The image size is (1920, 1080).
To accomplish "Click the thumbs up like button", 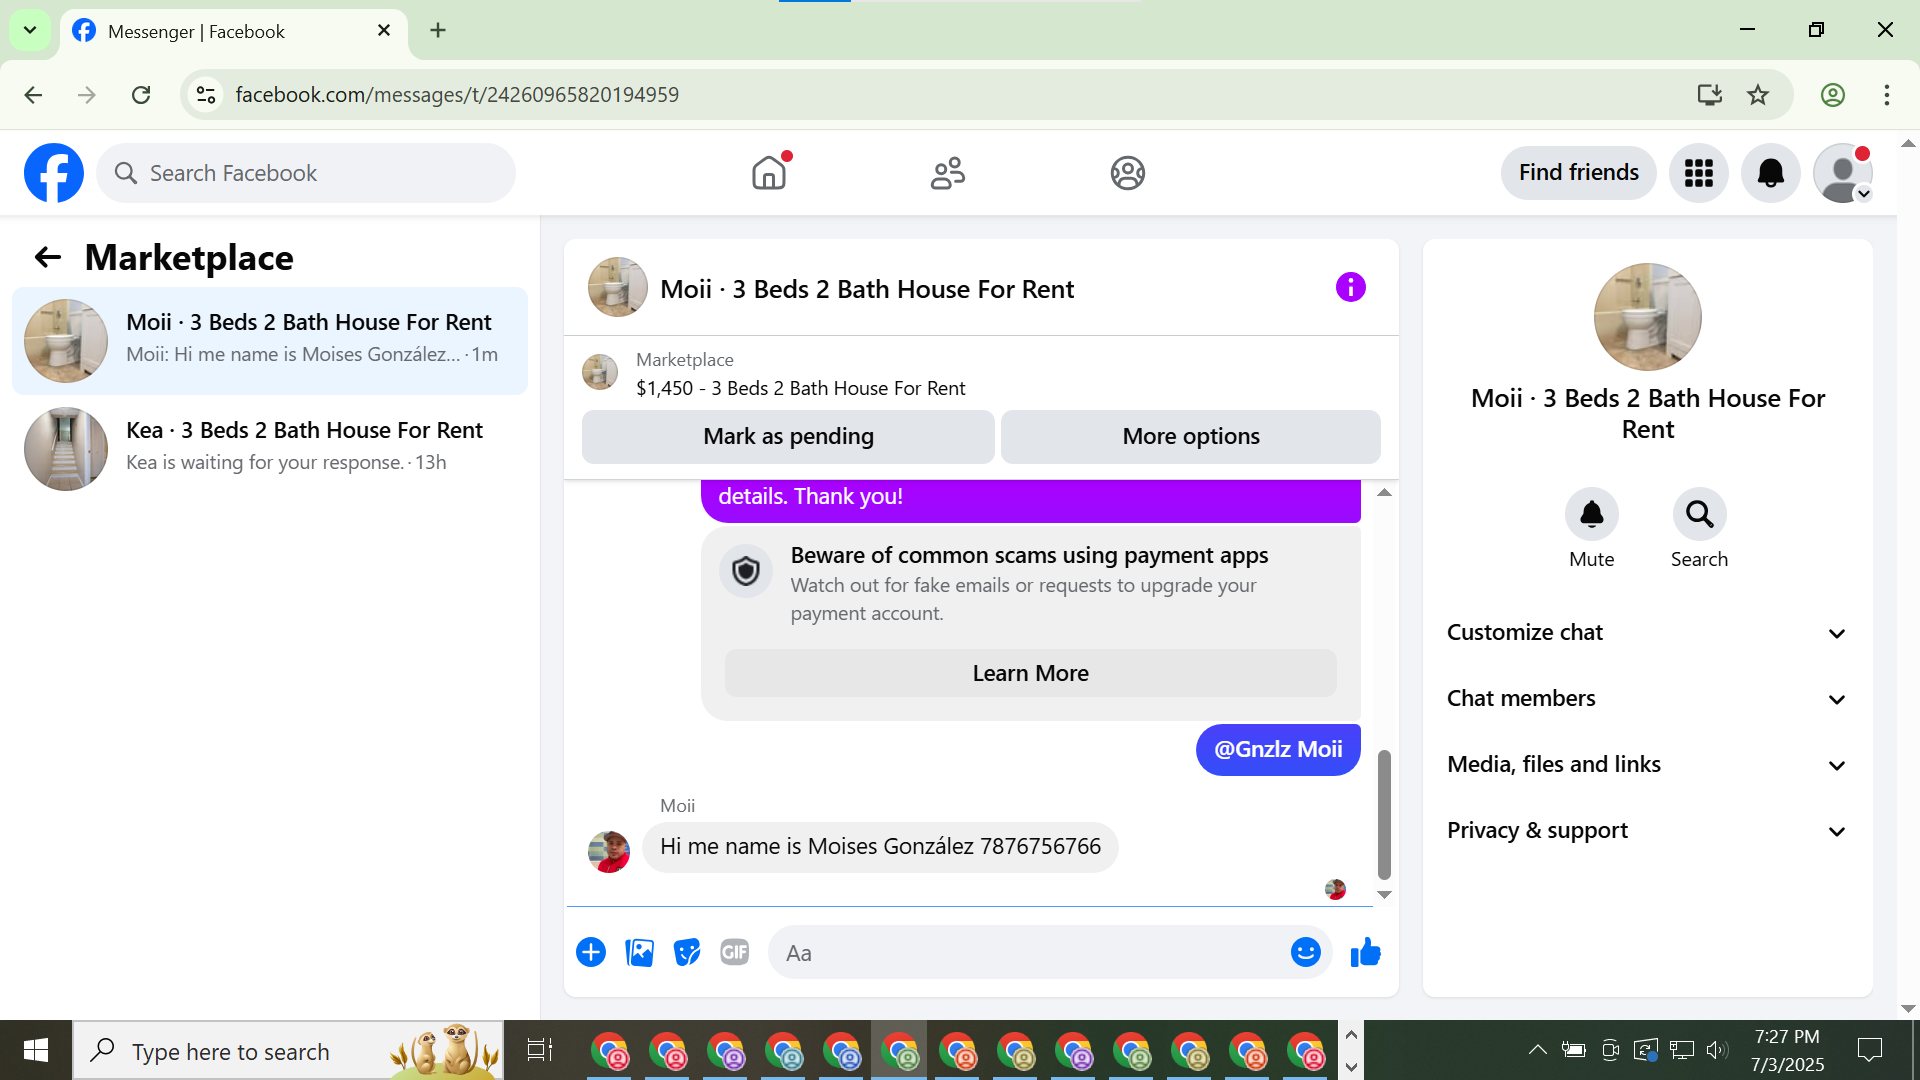I will pos(1365,953).
